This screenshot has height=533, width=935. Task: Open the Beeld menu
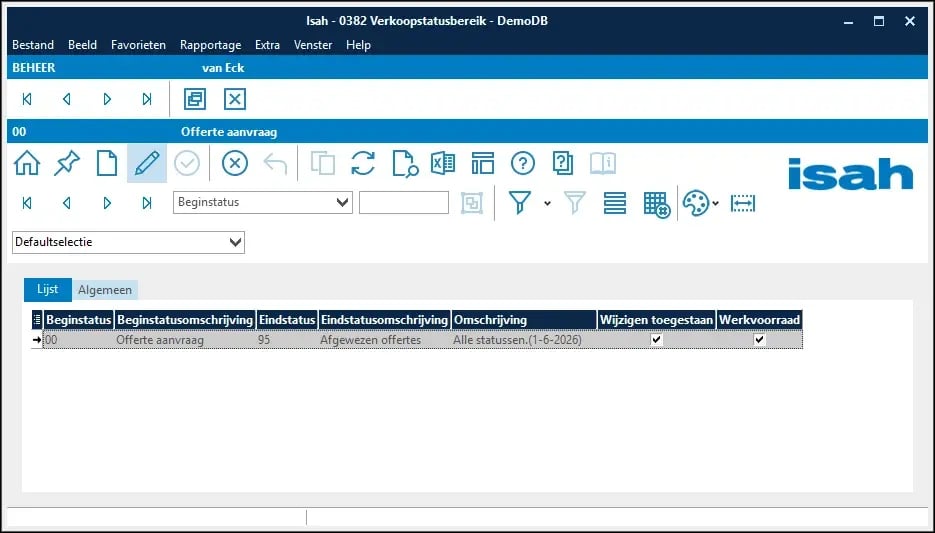82,45
